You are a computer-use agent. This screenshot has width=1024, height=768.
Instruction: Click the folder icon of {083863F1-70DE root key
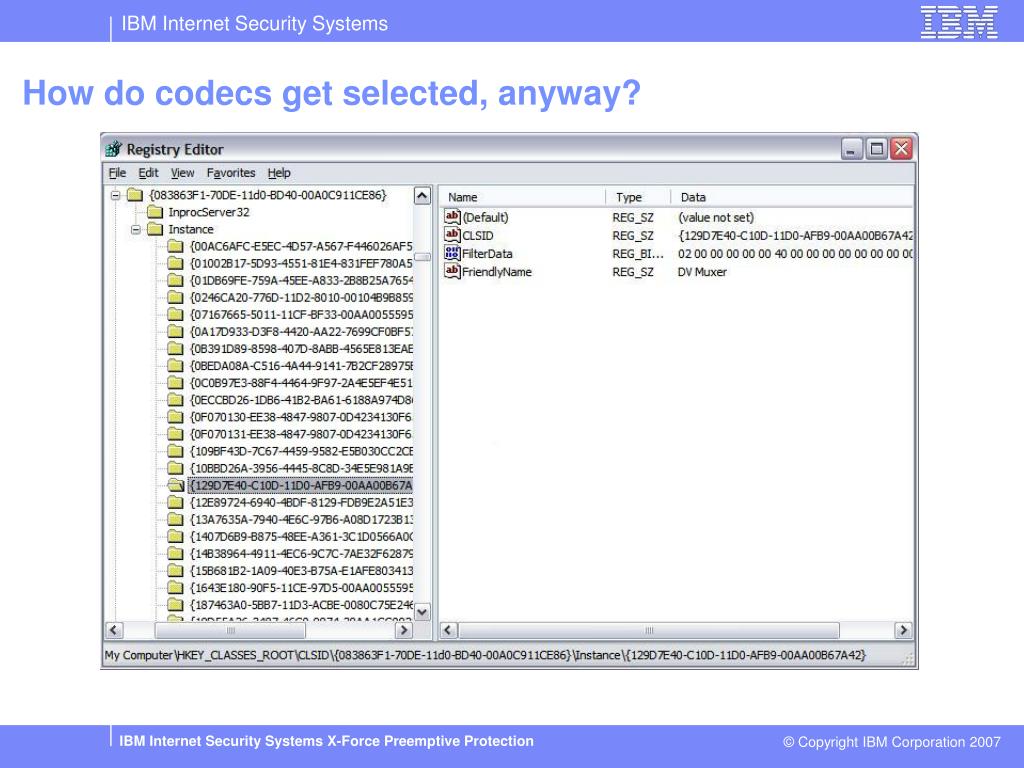click(x=135, y=195)
